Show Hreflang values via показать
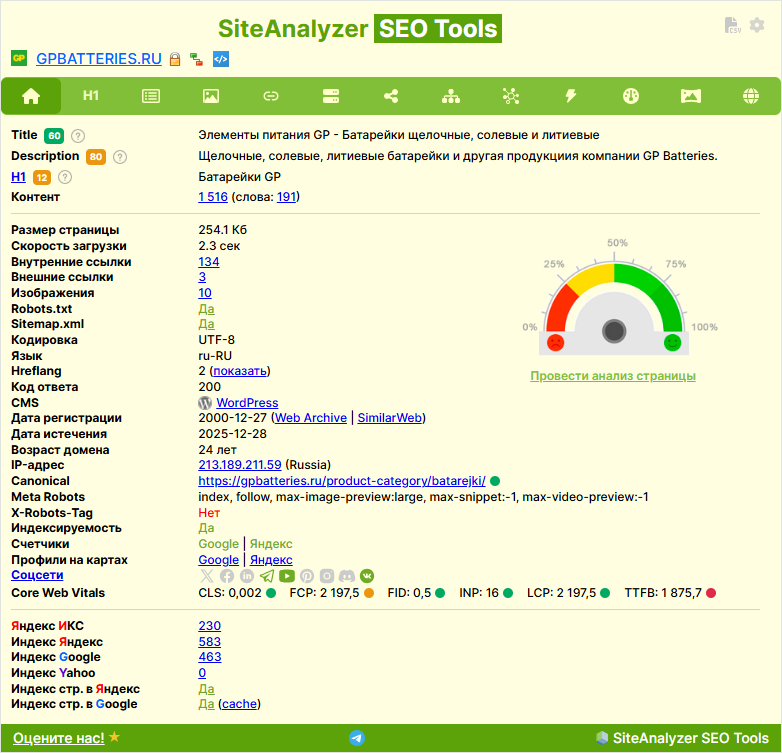Image resolution: width=782 pixels, height=753 pixels. tap(240, 371)
